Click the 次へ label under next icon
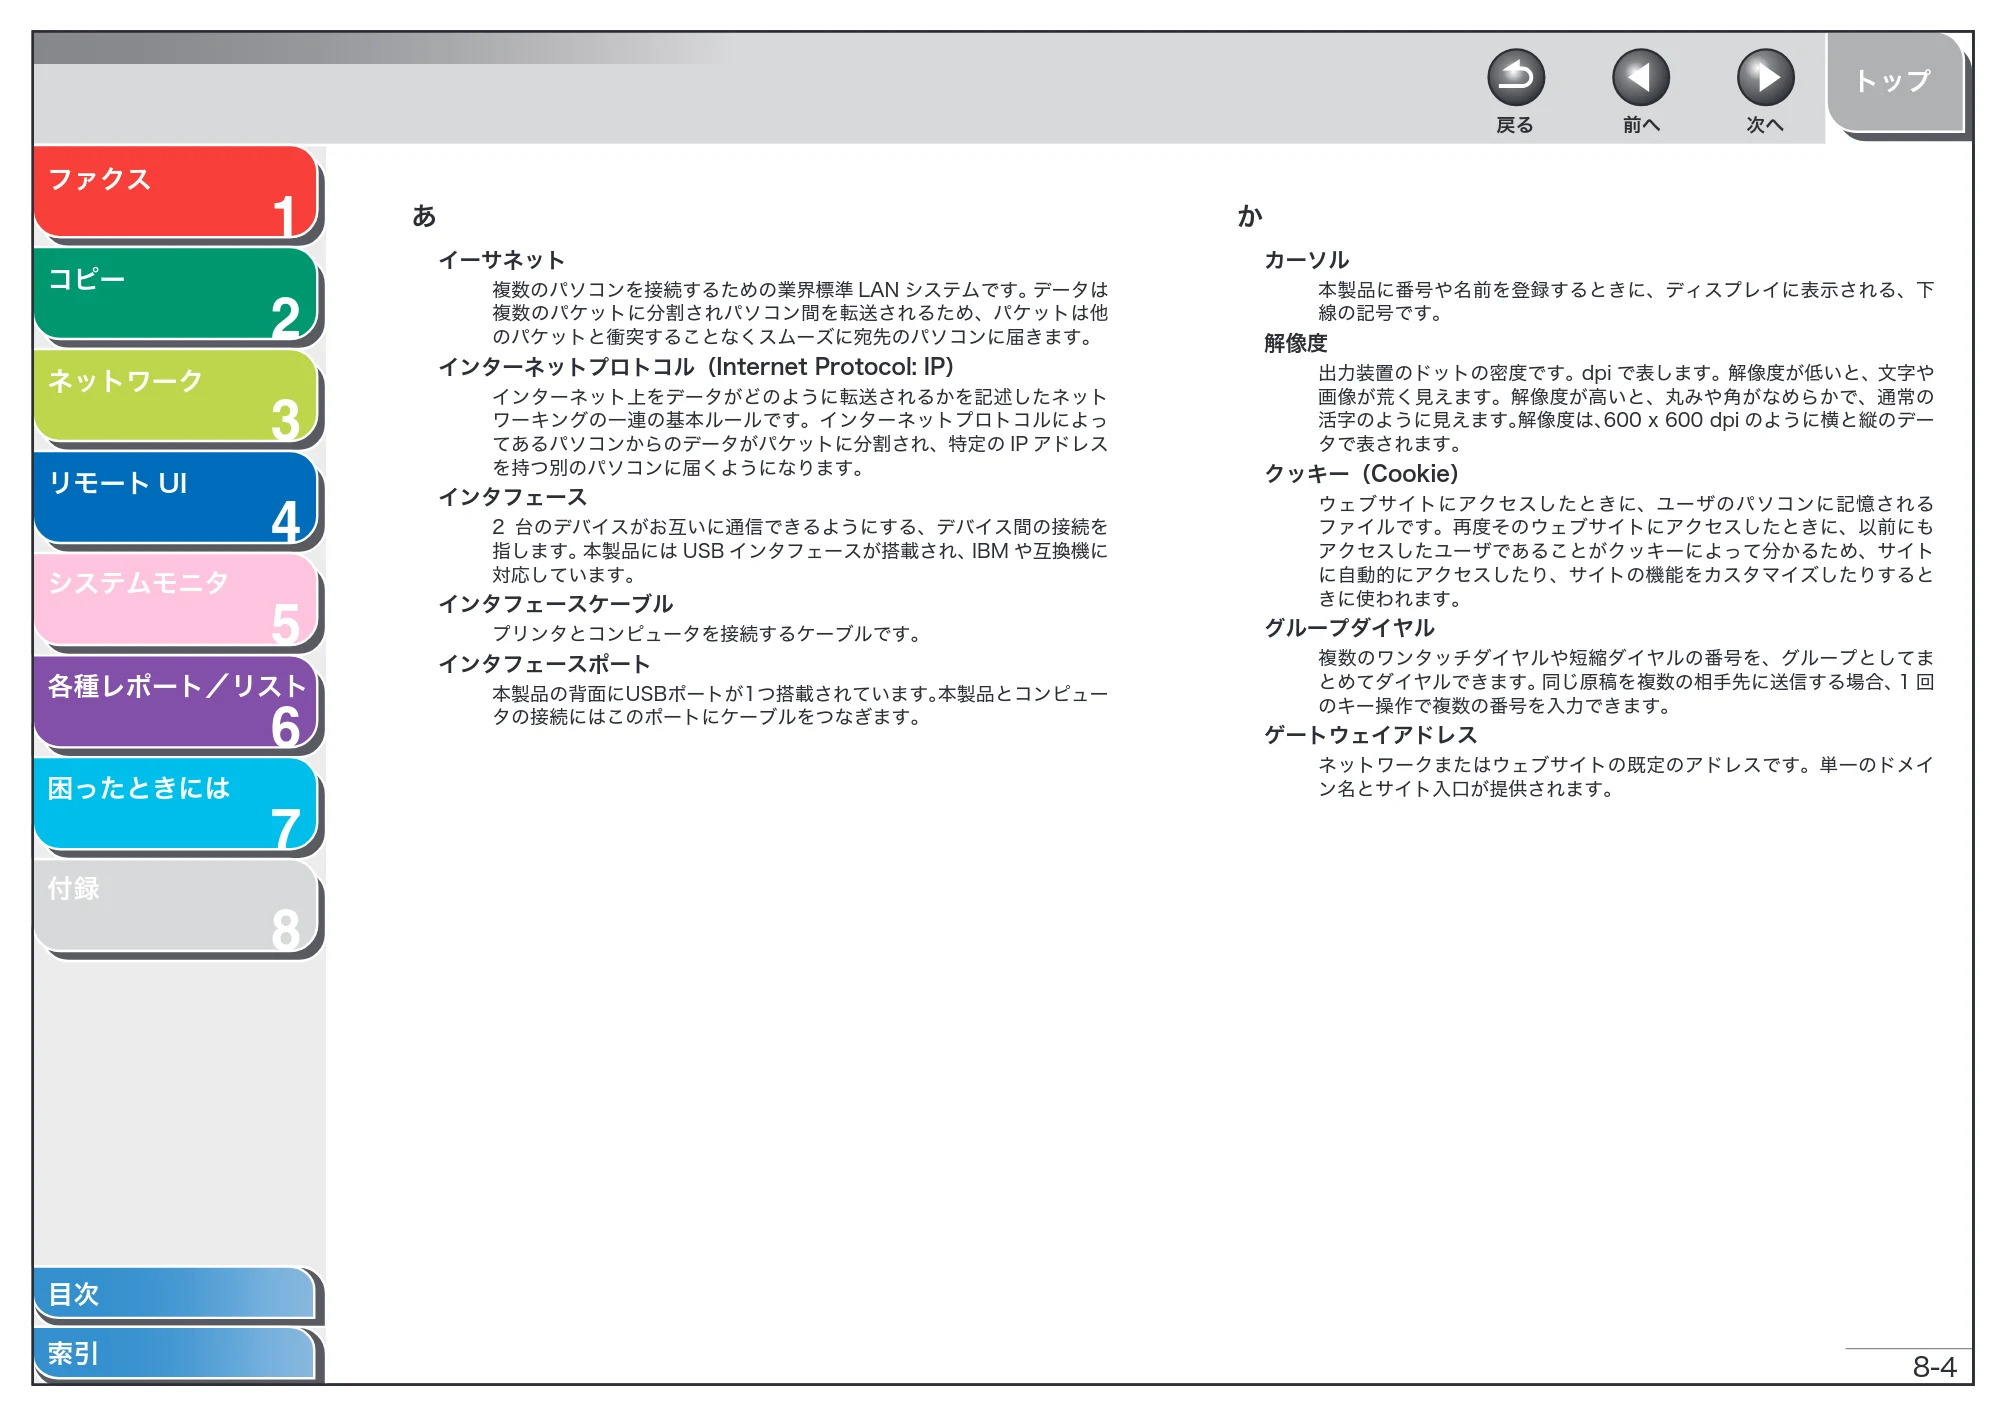2000x1415 pixels. (1765, 125)
